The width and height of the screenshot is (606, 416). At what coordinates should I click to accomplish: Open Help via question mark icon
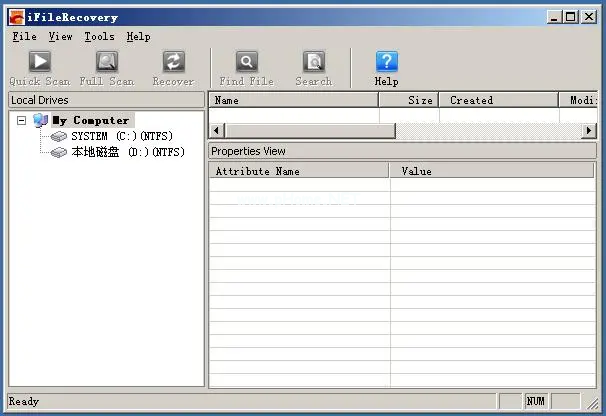386,63
